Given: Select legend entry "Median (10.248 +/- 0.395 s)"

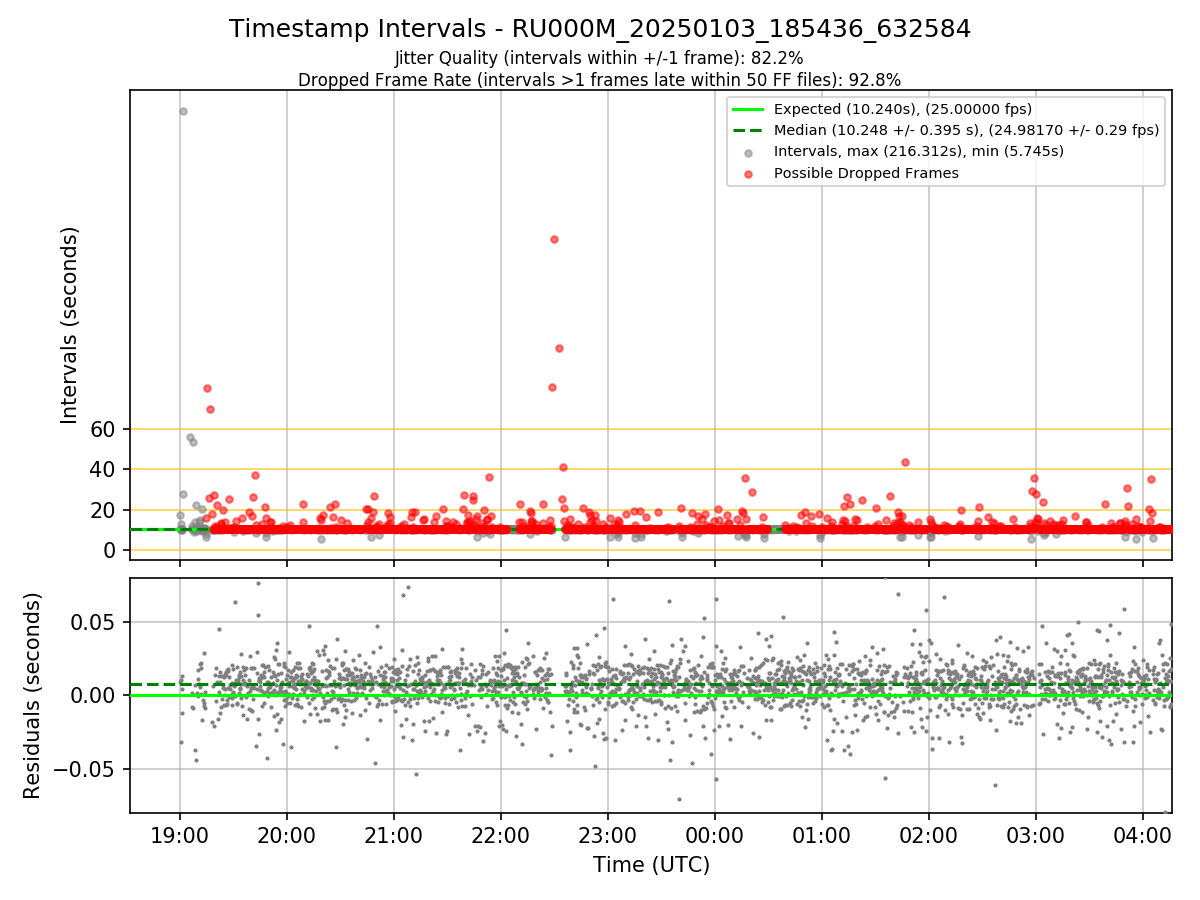Looking at the screenshot, I should (967, 130).
